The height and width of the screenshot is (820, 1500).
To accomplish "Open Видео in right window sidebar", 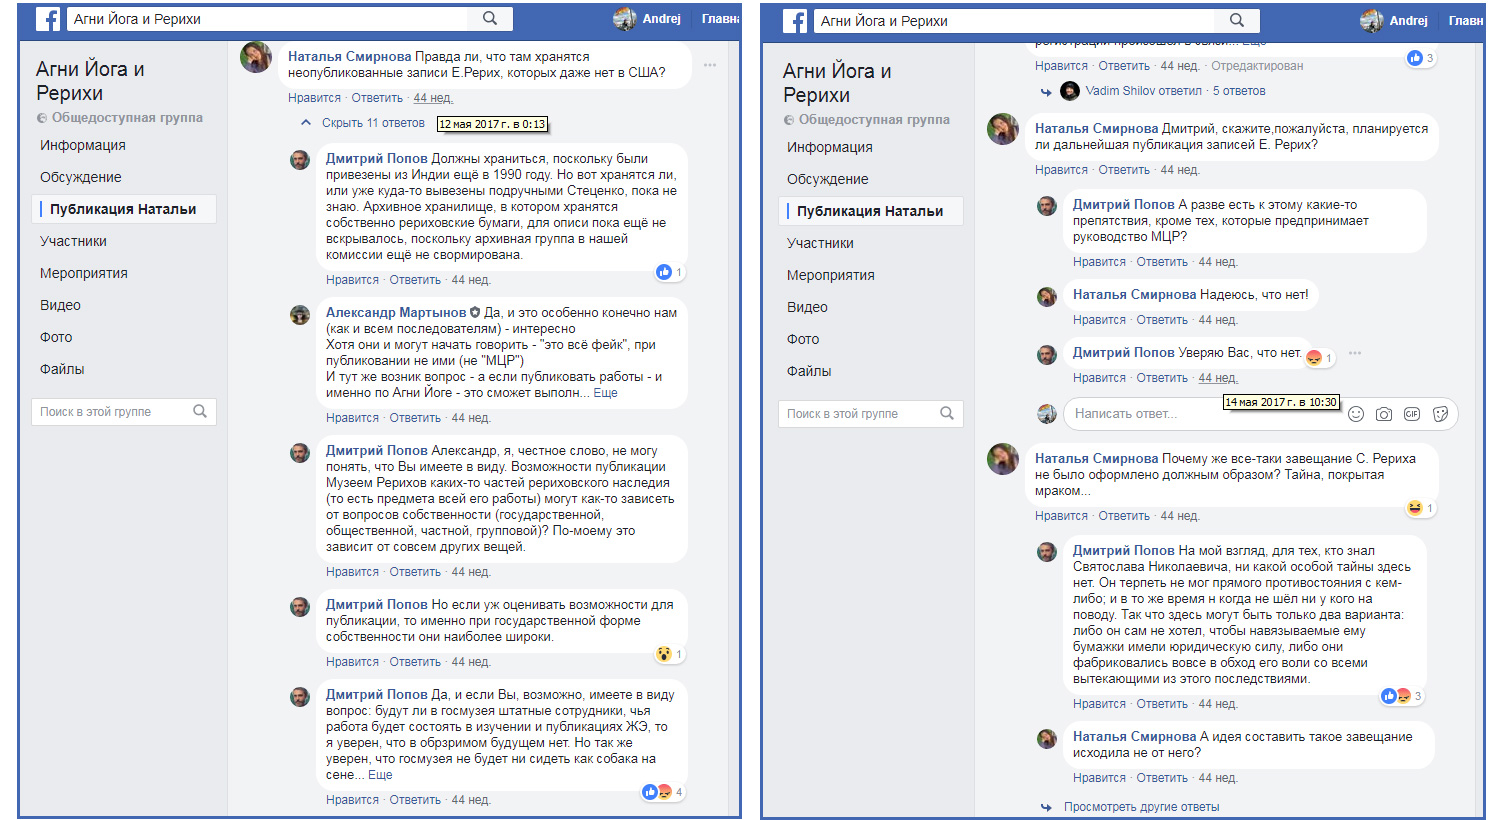I will [x=808, y=307].
